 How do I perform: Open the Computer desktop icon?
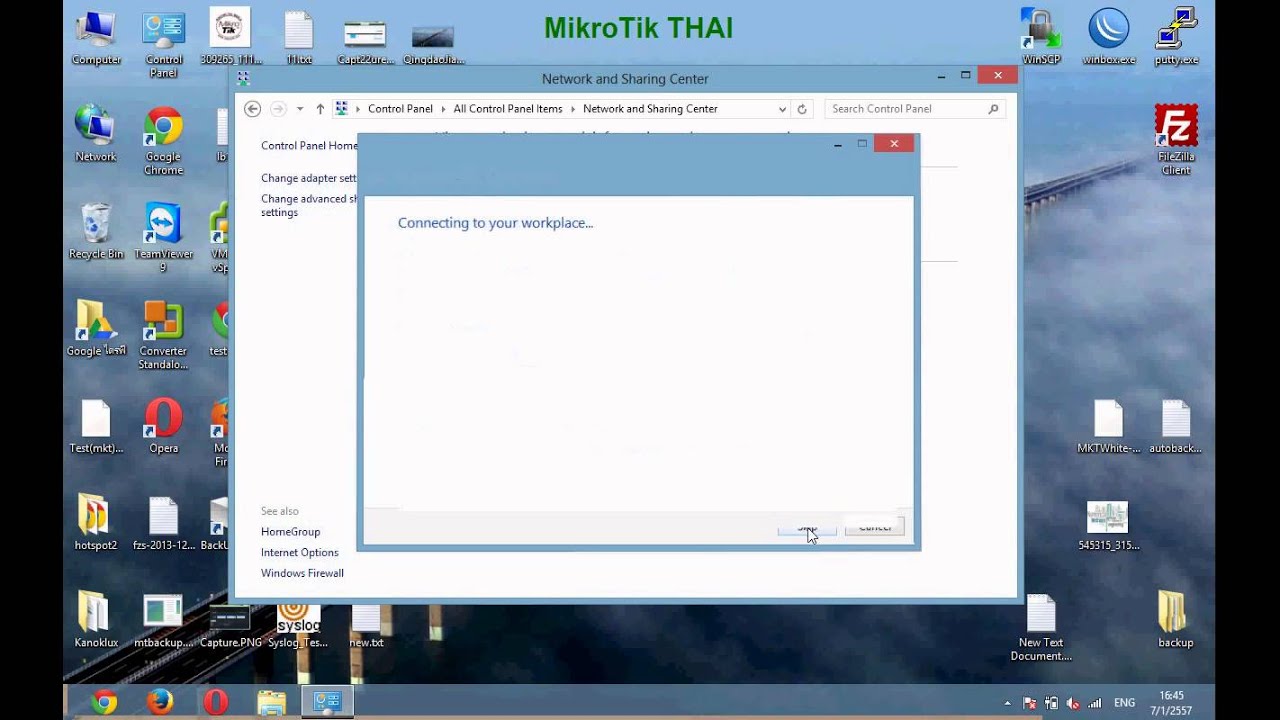pyautogui.click(x=96, y=38)
